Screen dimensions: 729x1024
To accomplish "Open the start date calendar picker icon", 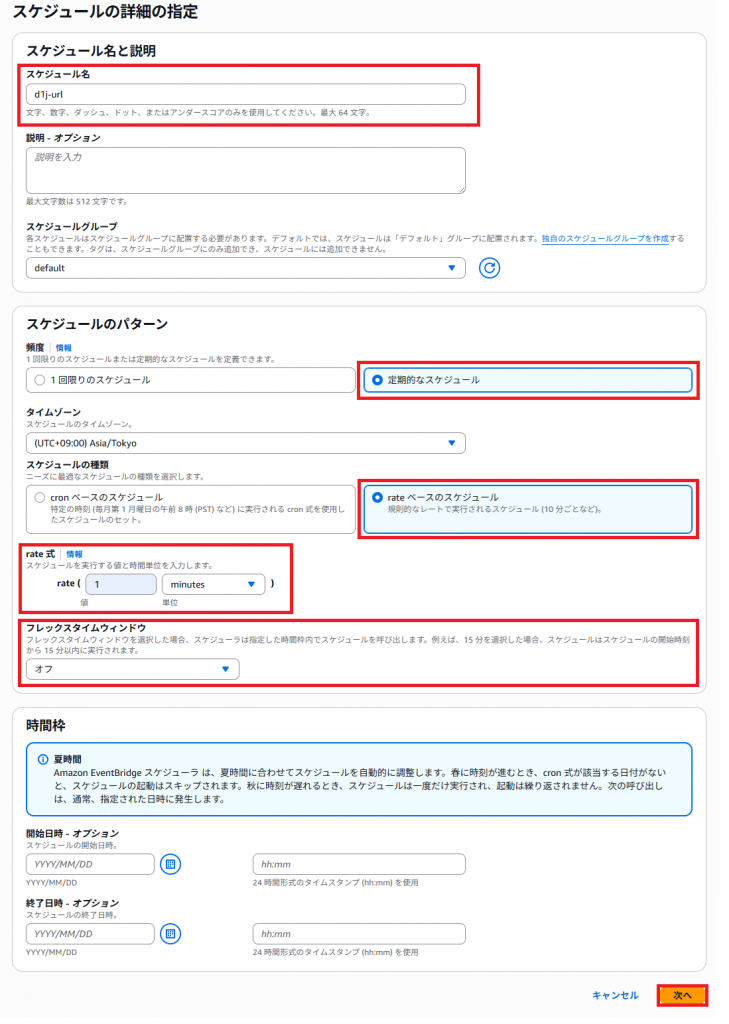I will (170, 863).
